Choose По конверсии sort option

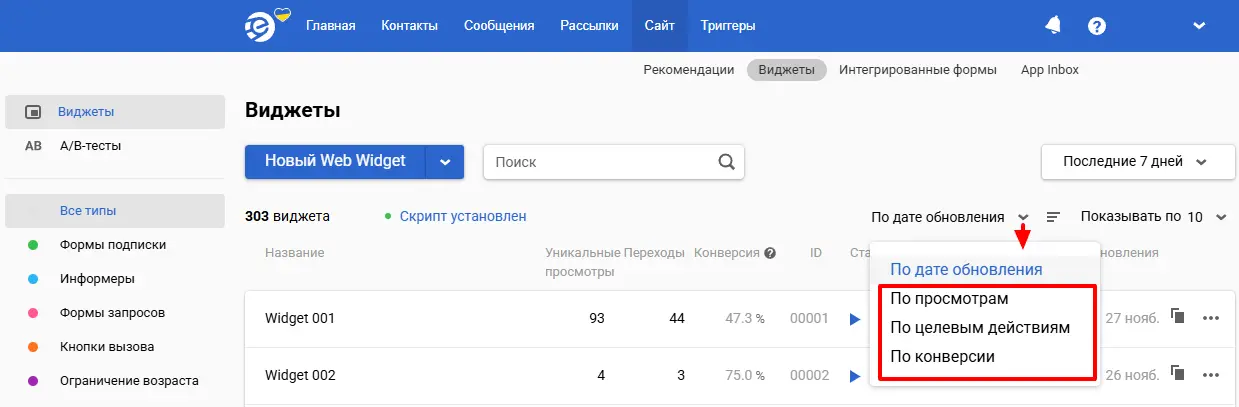[942, 357]
